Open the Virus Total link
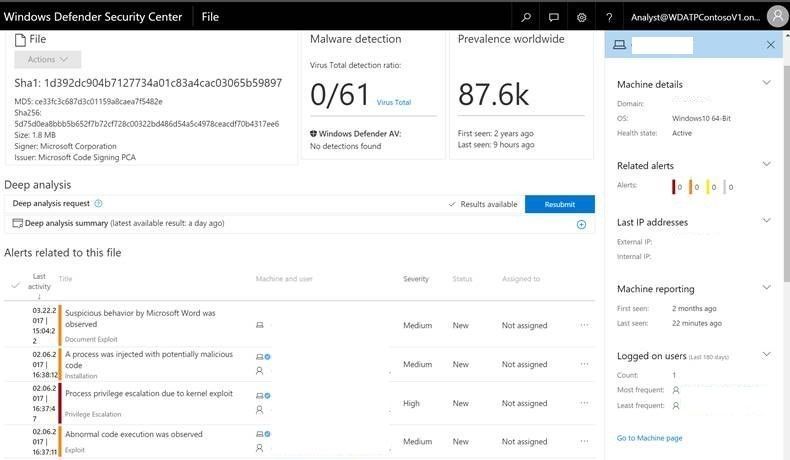790x460 pixels. click(x=393, y=102)
